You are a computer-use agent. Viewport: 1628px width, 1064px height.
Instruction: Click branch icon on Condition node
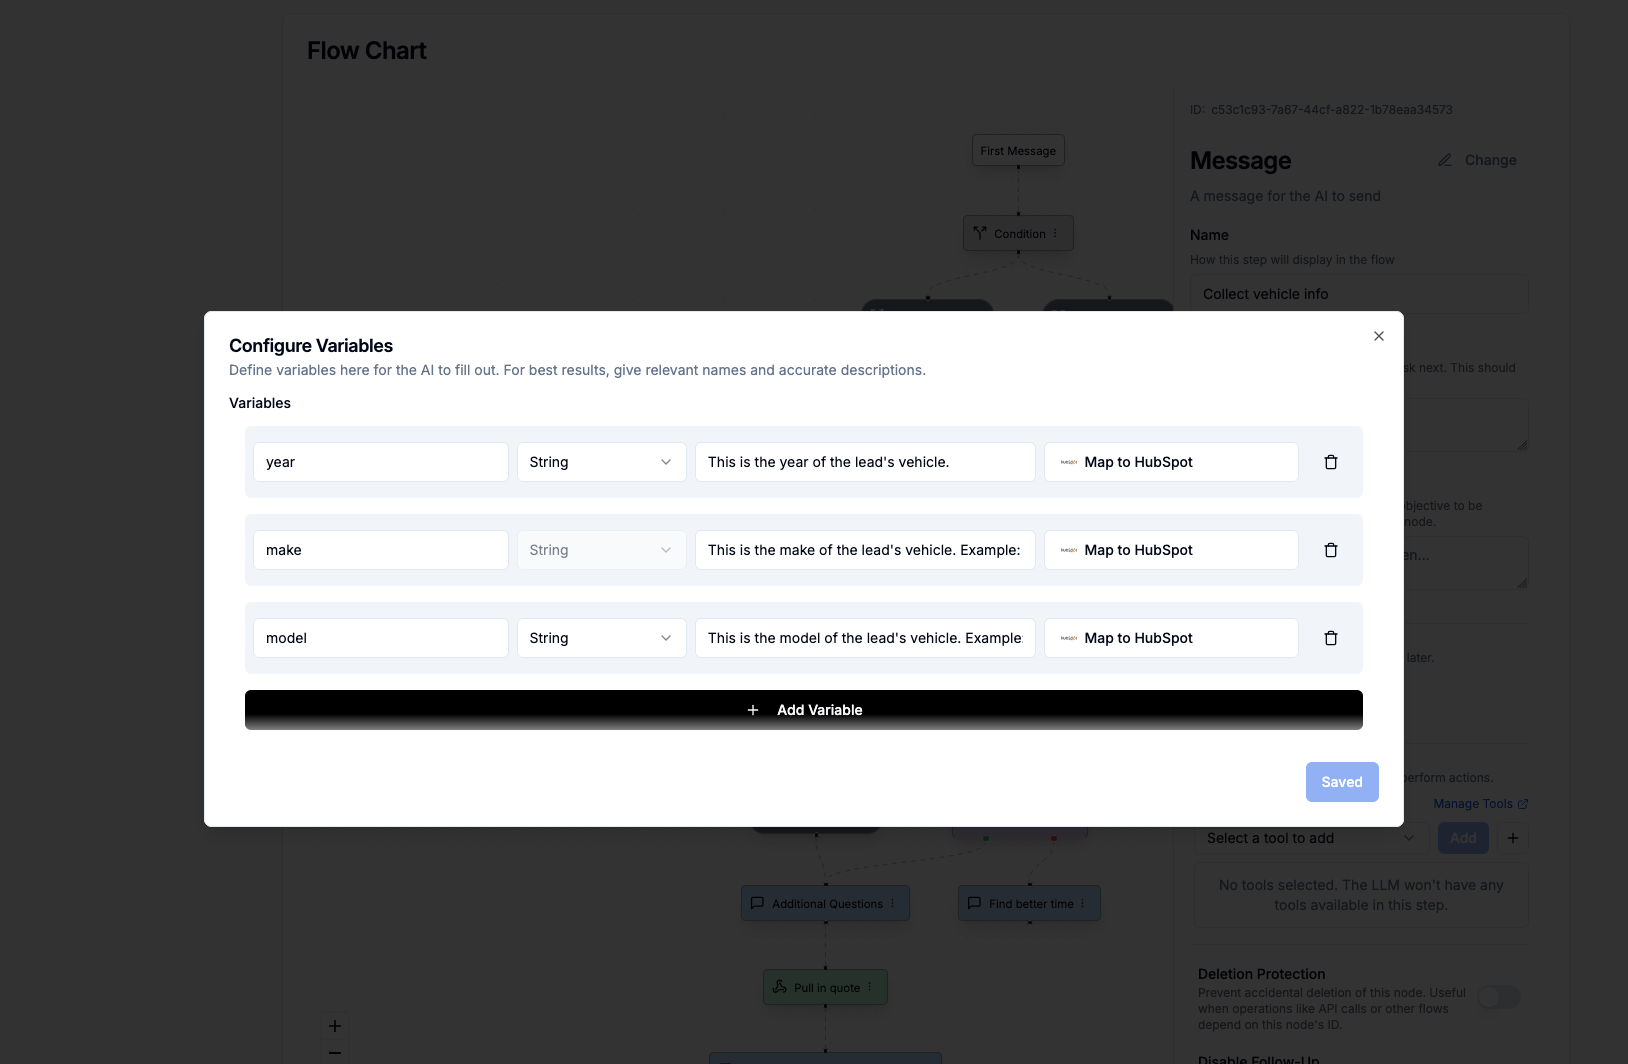pyautogui.click(x=980, y=234)
